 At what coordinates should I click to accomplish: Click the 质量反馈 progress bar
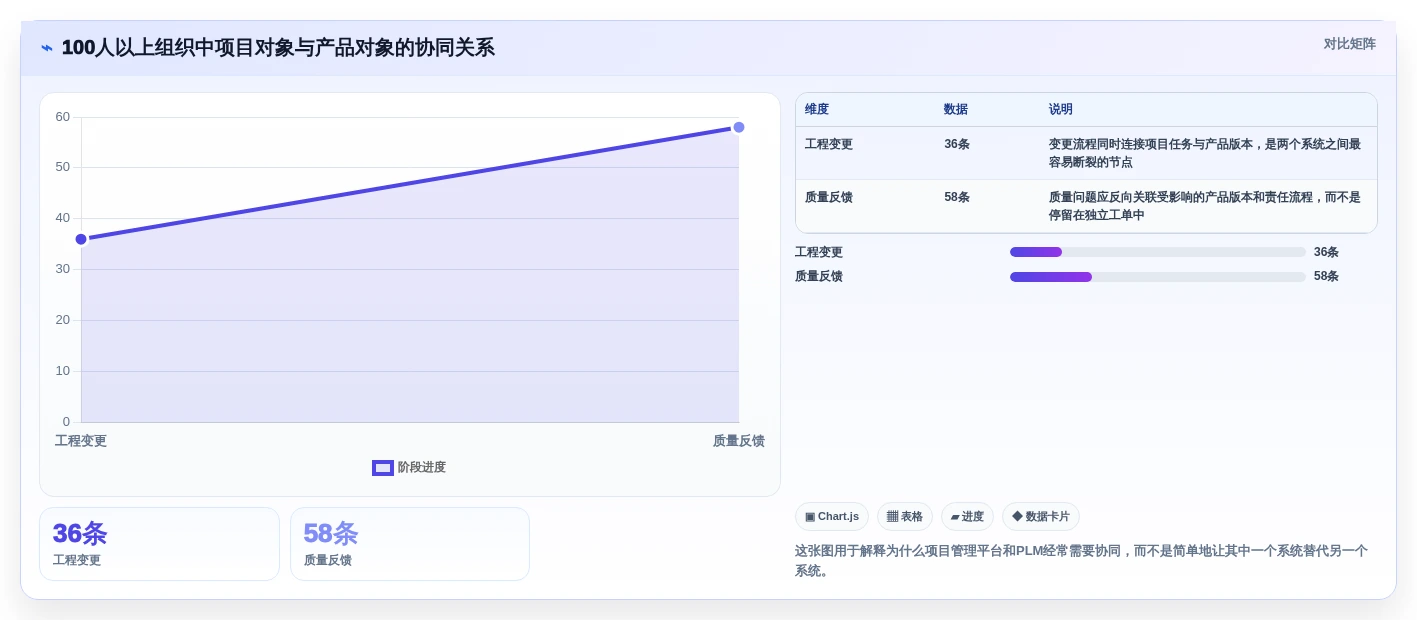pyautogui.click(x=1158, y=277)
